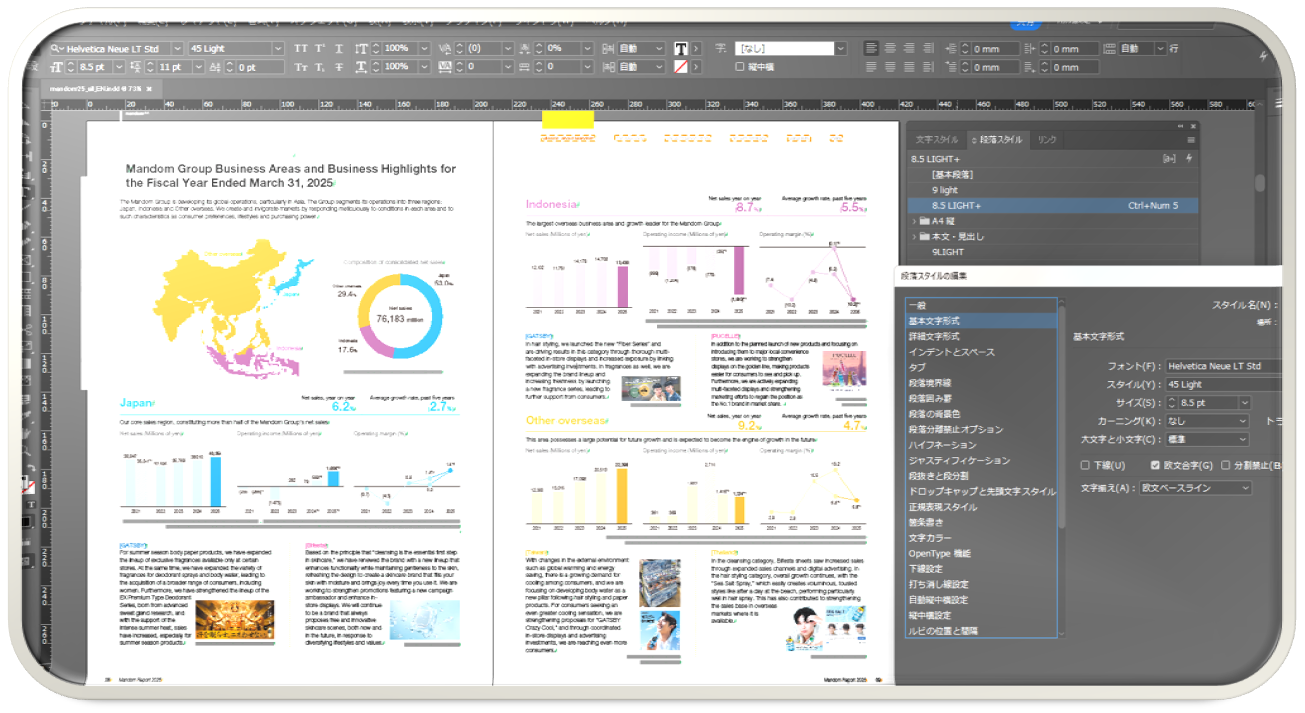Click the Strikethrough text icon

point(340,67)
